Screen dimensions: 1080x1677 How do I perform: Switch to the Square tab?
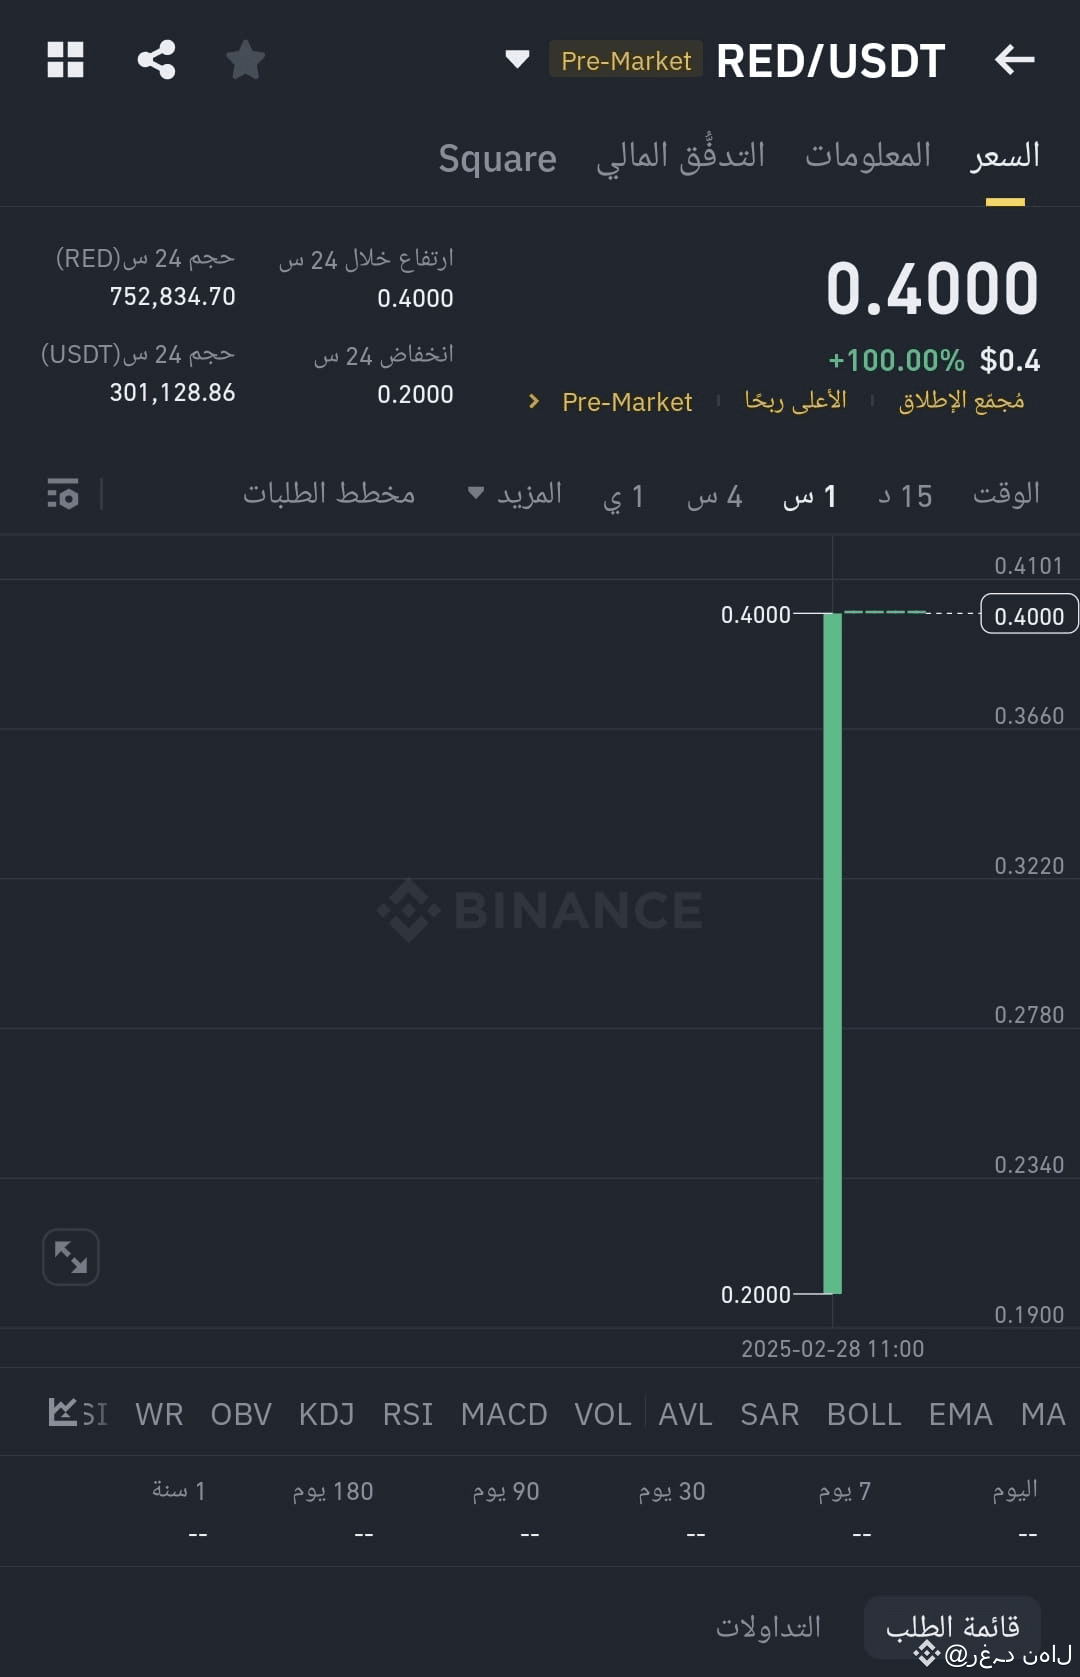point(497,158)
